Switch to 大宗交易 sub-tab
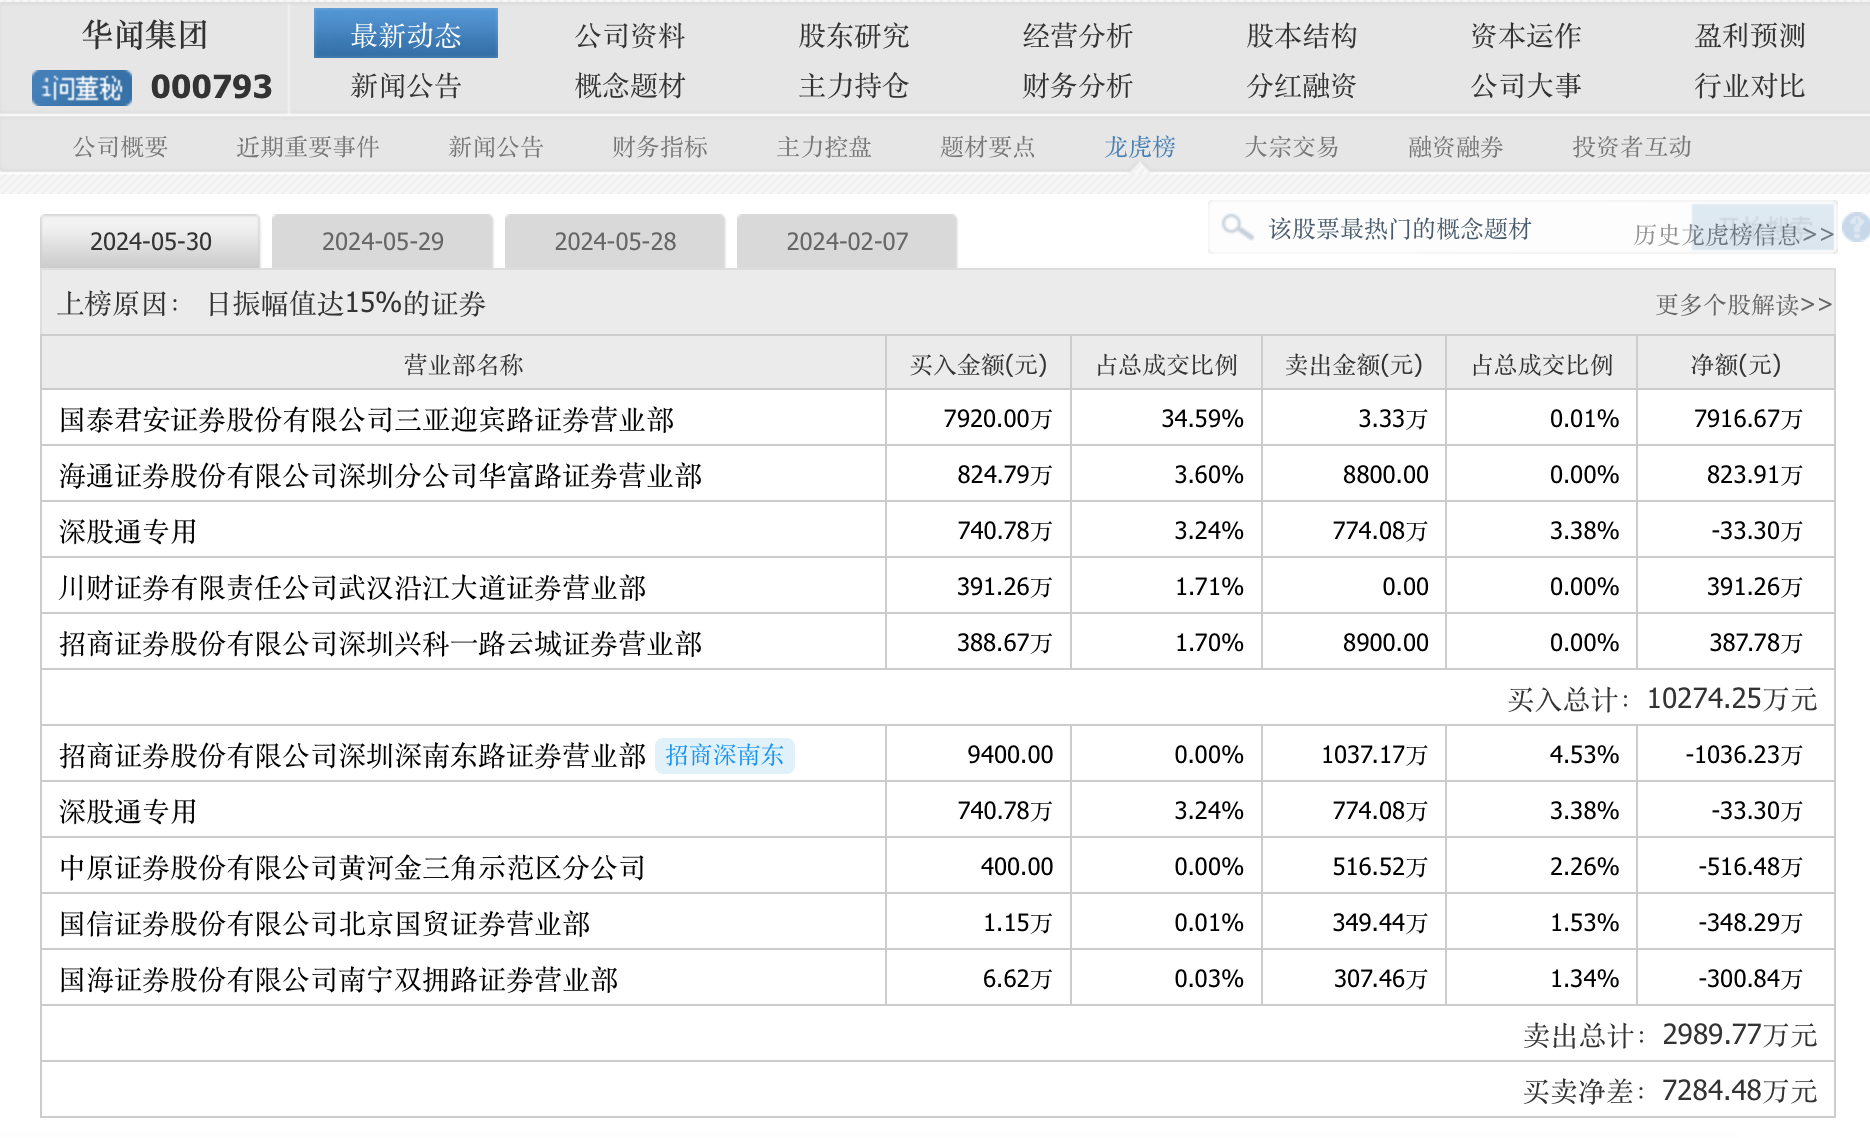1870x1138 pixels. pos(1291,147)
